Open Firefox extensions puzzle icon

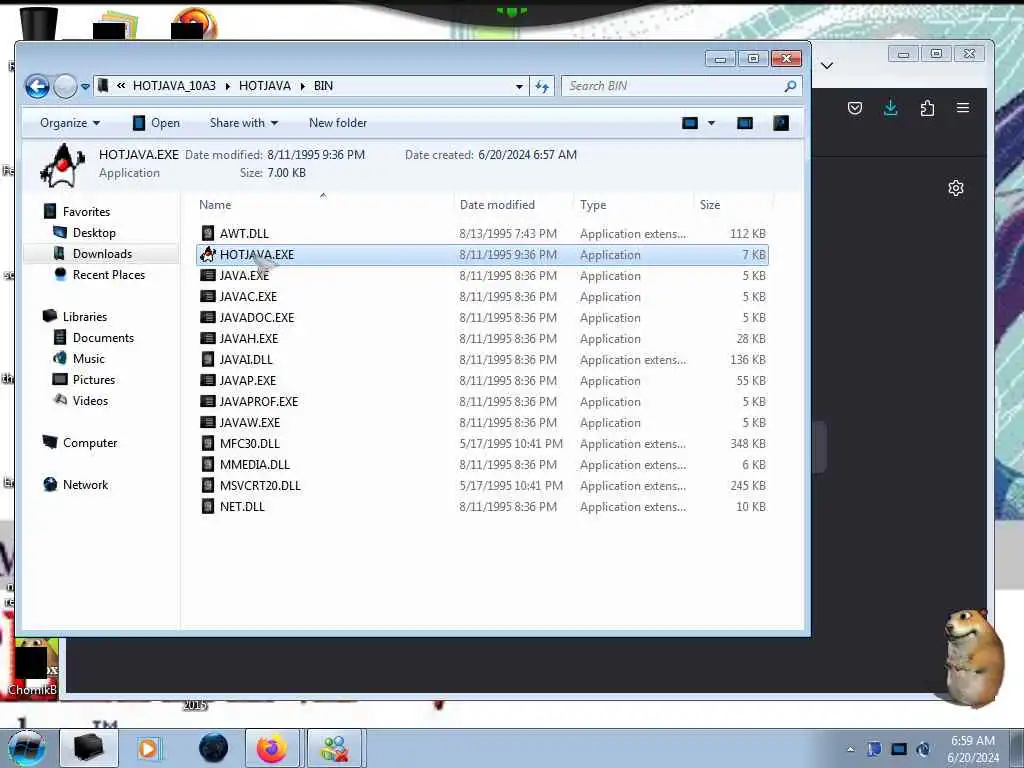tap(927, 108)
